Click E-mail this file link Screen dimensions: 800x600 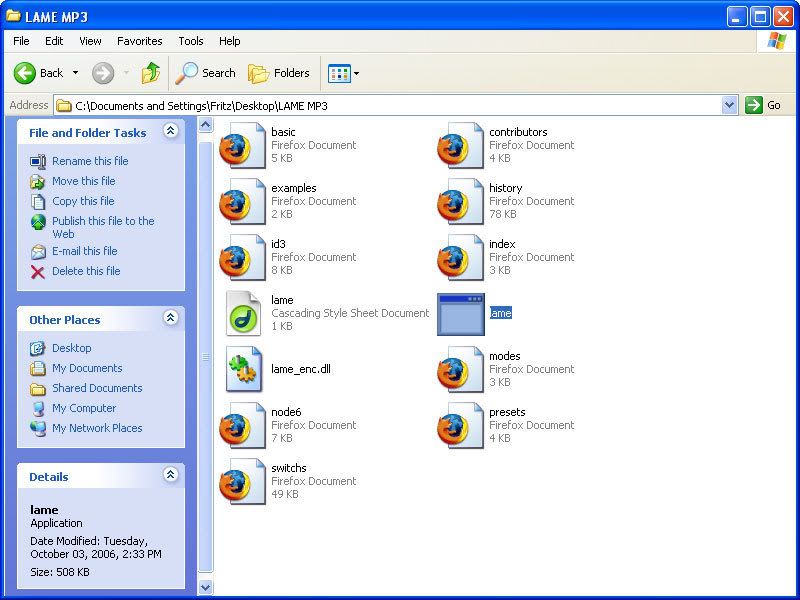pyautogui.click(x=85, y=251)
